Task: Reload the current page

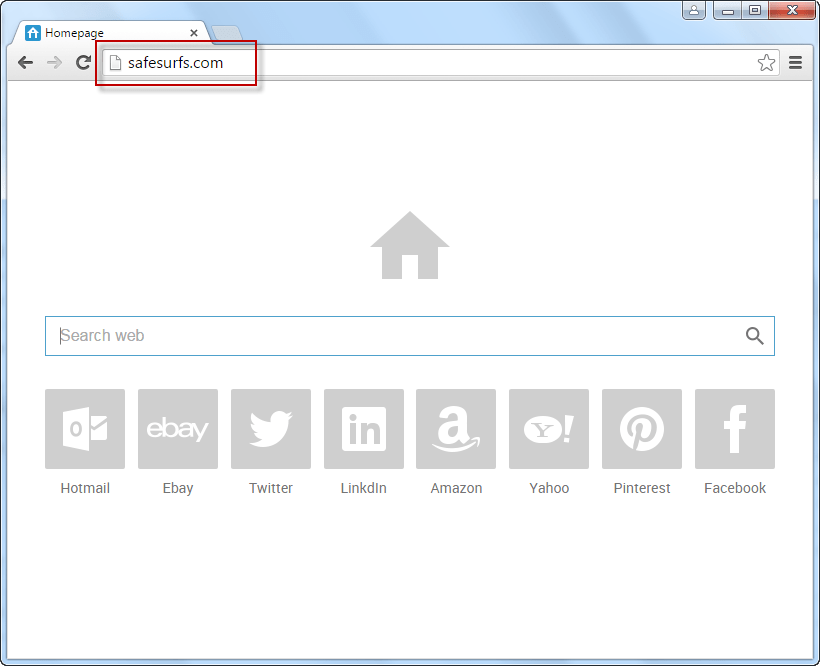Action: point(84,63)
